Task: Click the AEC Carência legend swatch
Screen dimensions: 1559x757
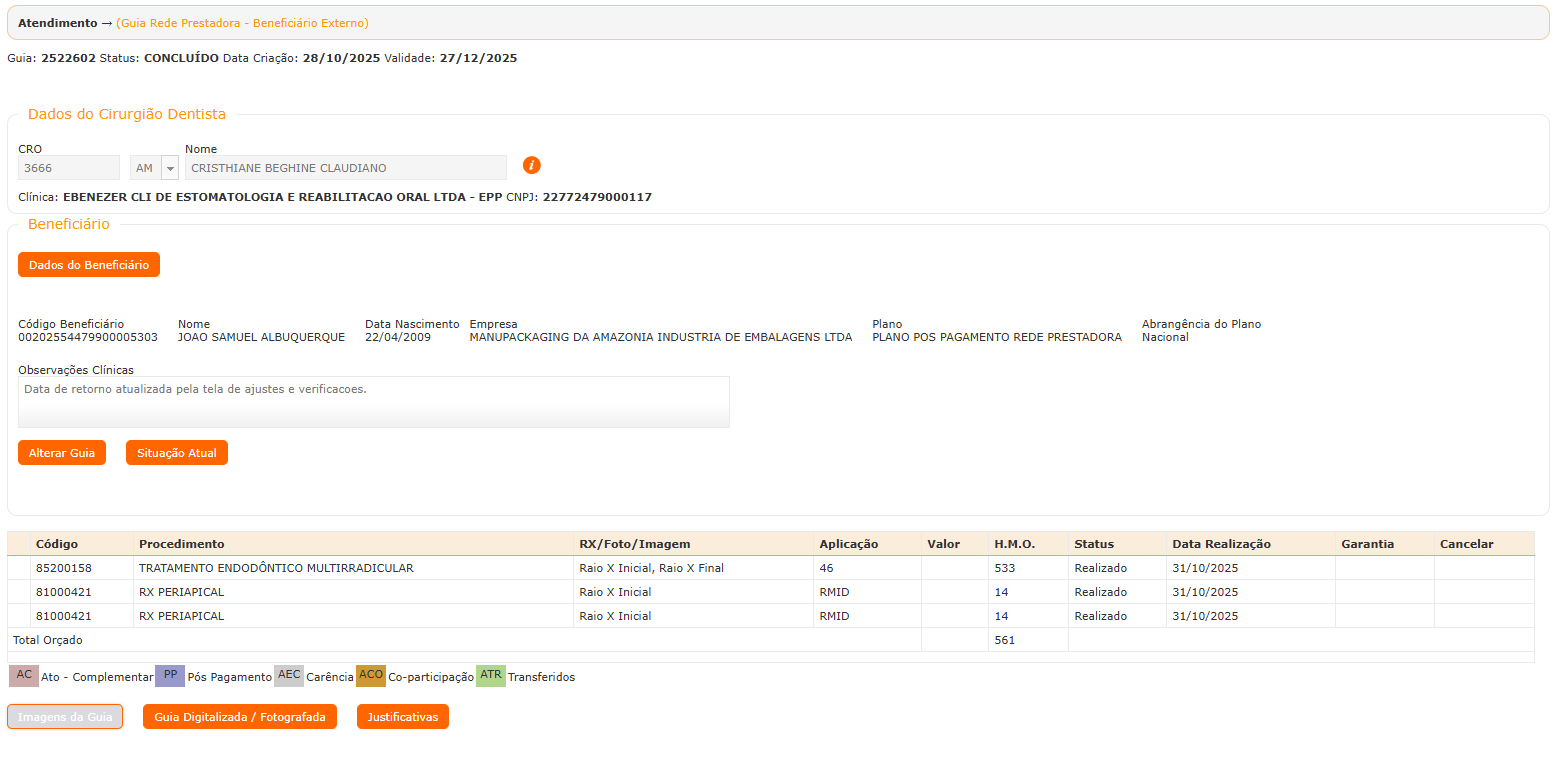Action: click(289, 675)
